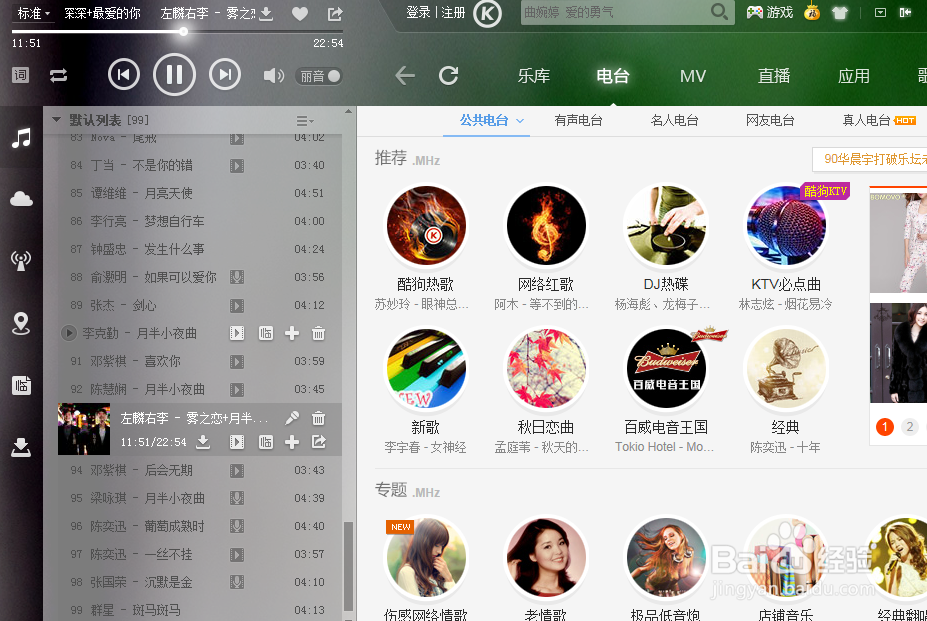Viewport: 927px width, 621px height.
Task: Play the KTV必点曲 radio station
Action: (786, 226)
